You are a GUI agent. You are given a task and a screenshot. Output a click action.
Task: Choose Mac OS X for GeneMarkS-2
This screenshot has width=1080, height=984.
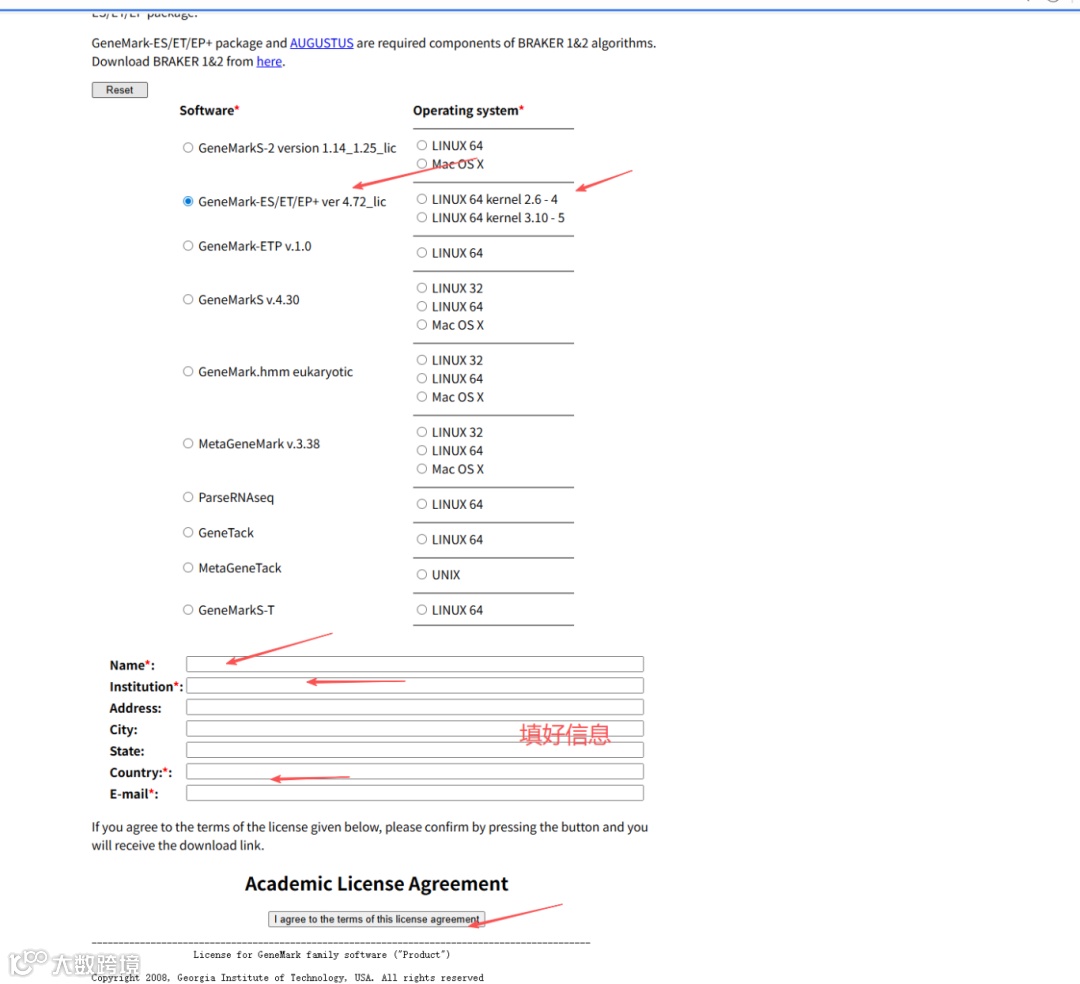(422, 164)
